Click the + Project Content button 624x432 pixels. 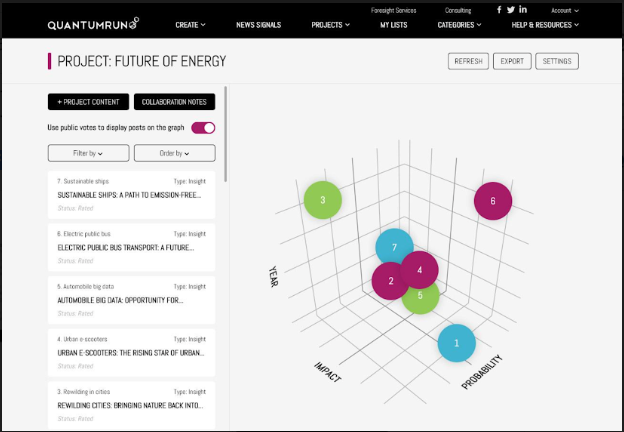point(88,102)
